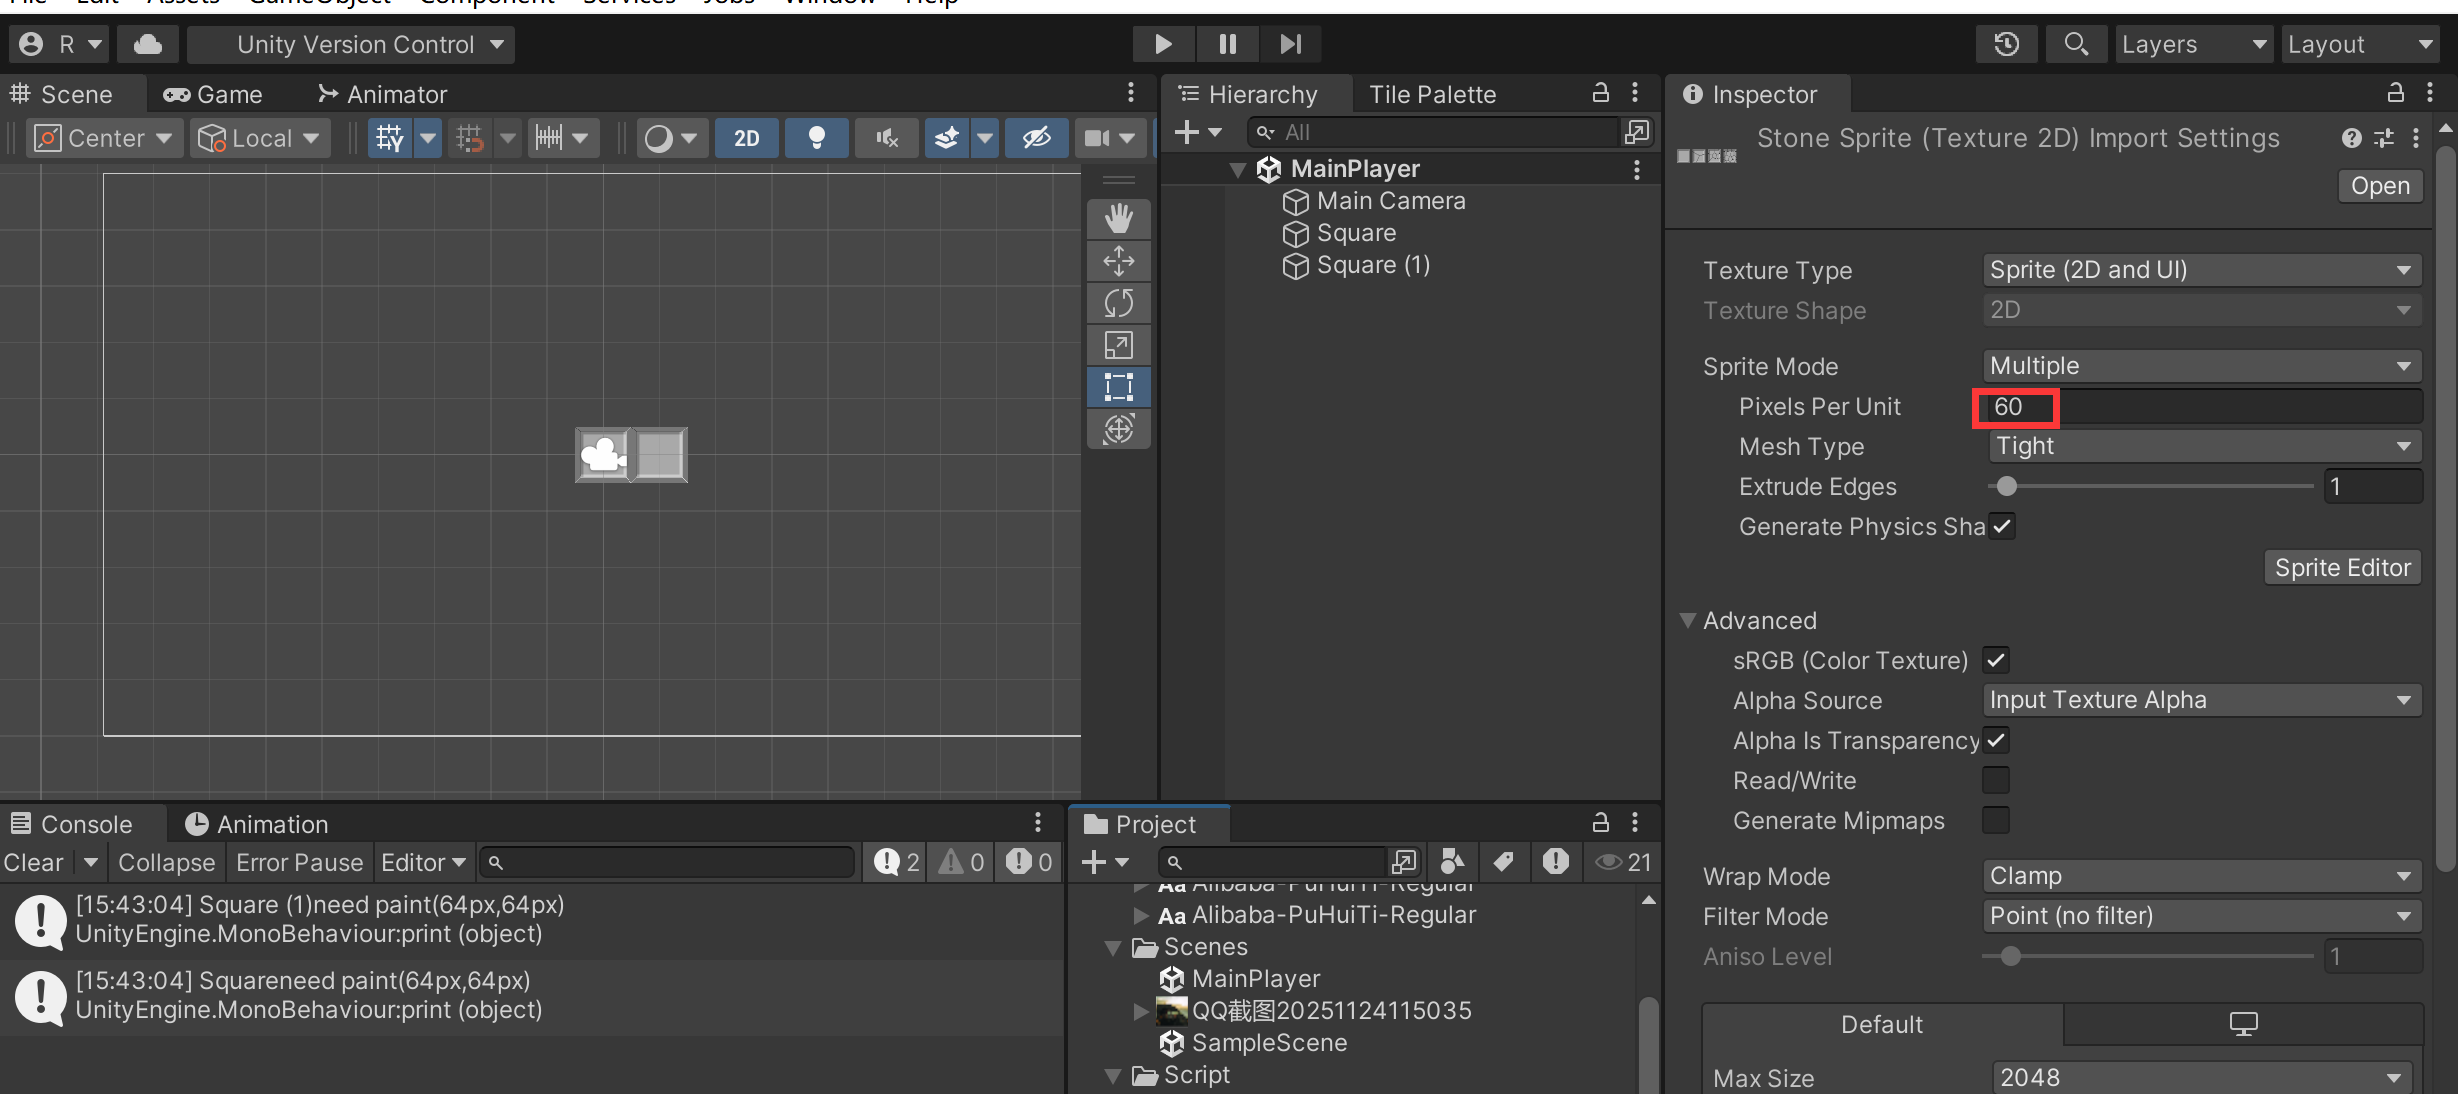Open the cloud services icon
2458x1094 pixels.
(x=148, y=44)
